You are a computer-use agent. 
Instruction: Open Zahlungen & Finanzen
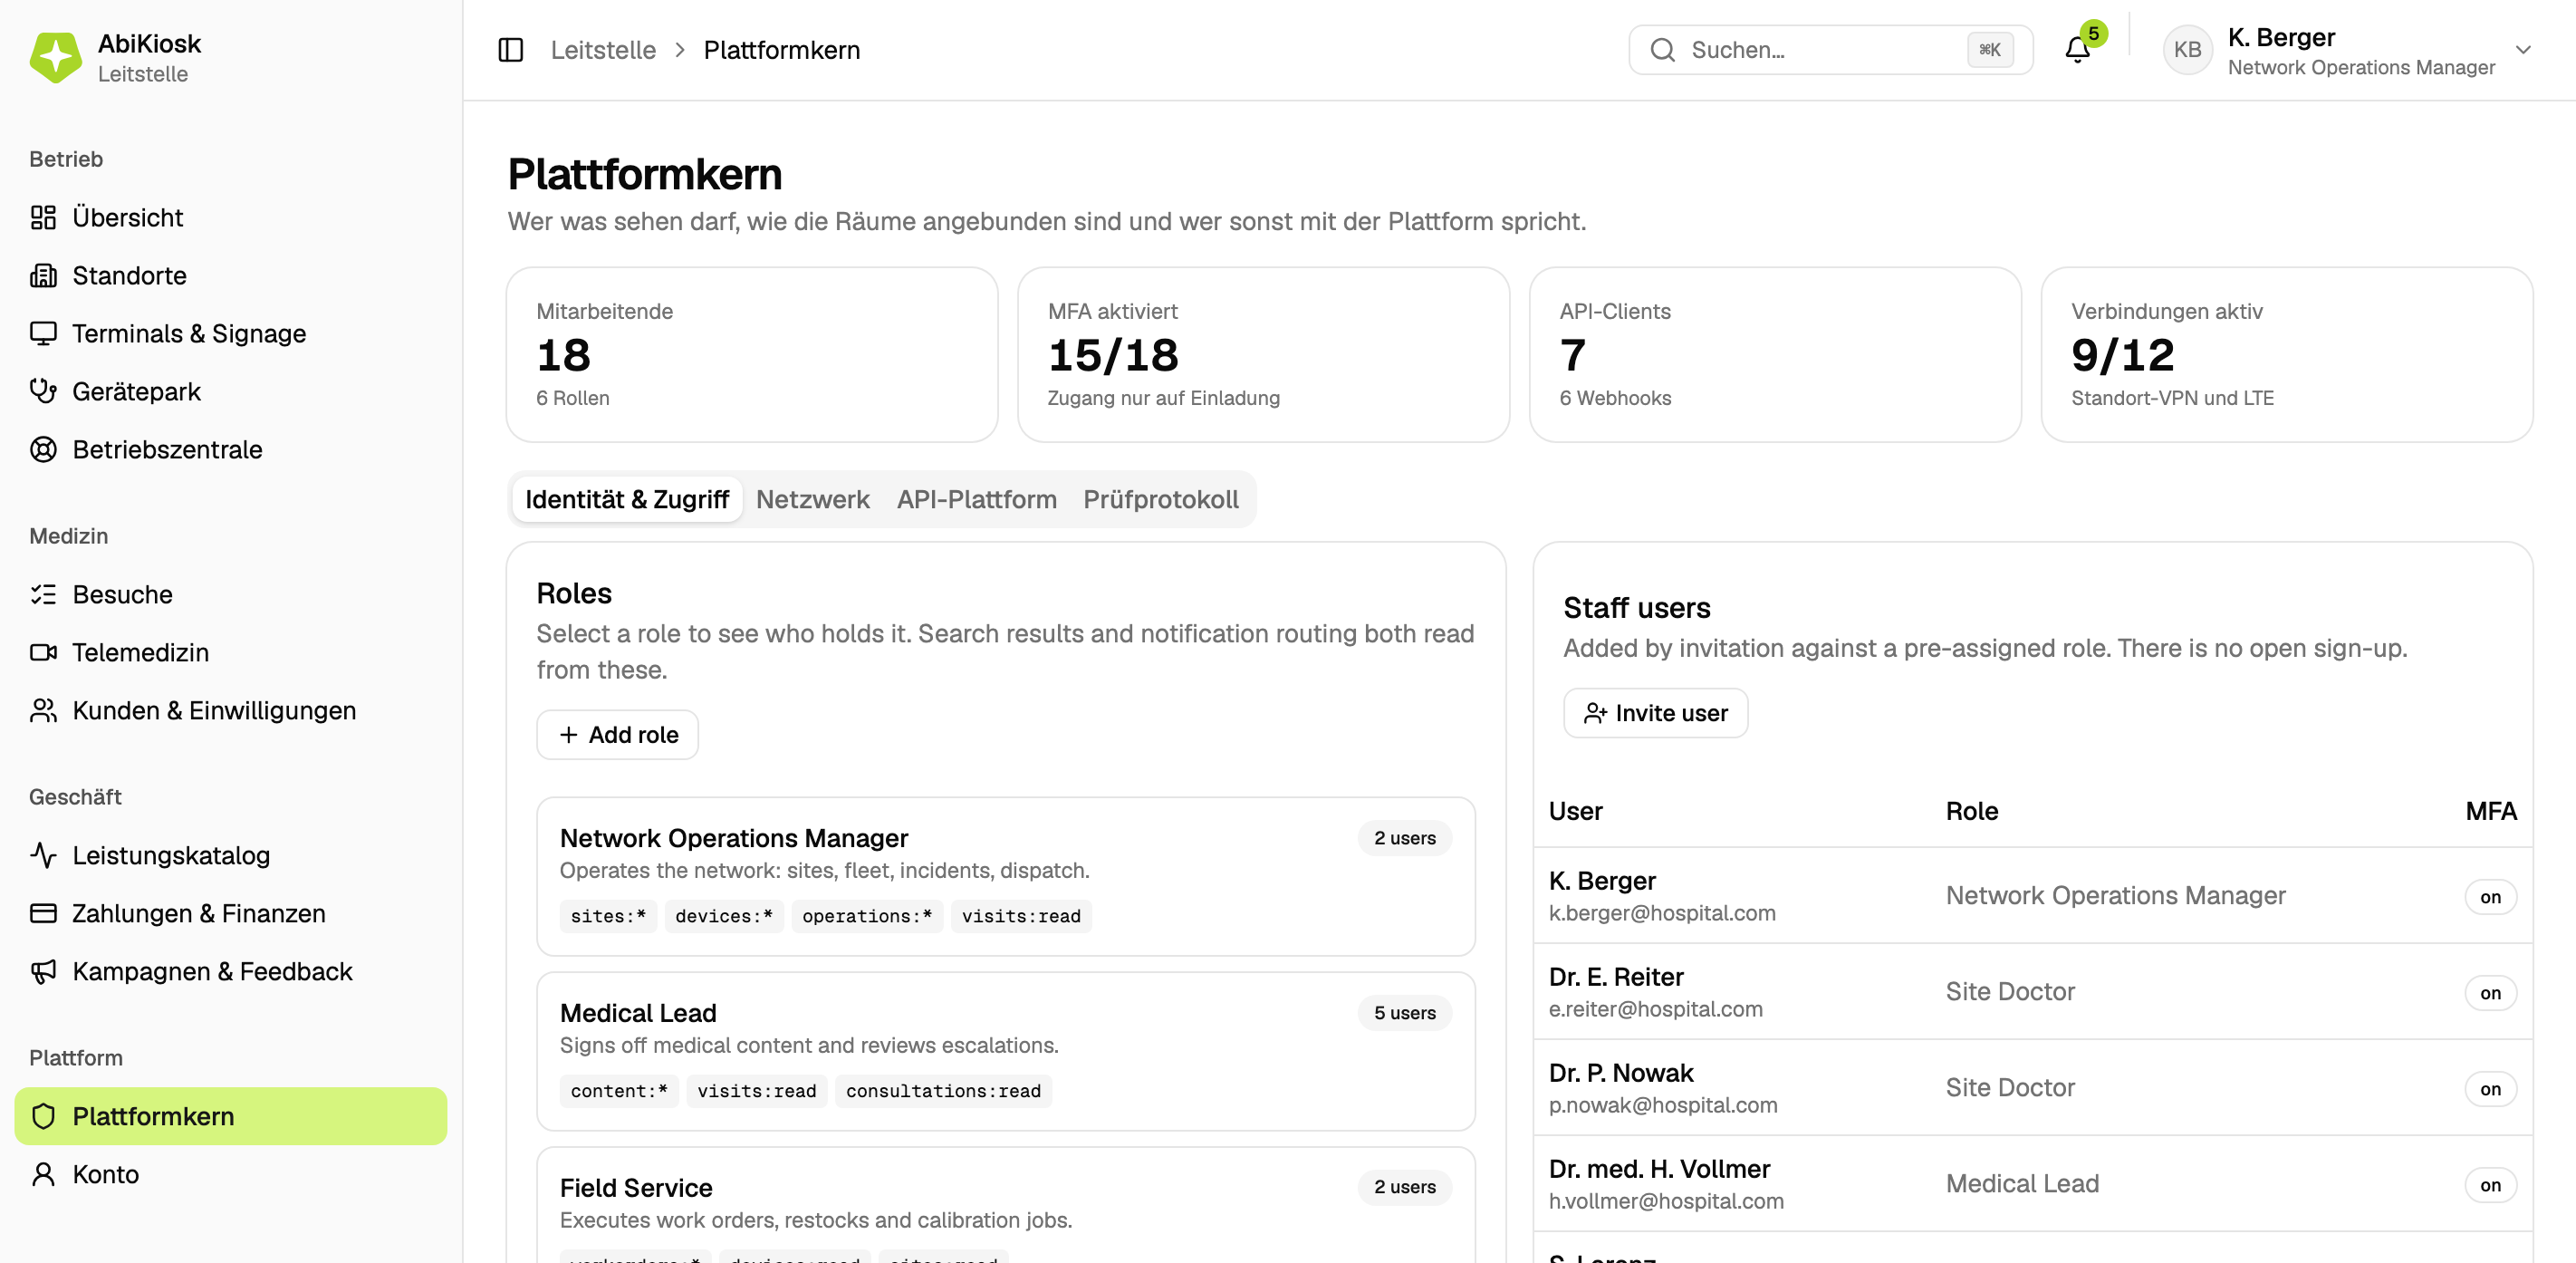231,913
